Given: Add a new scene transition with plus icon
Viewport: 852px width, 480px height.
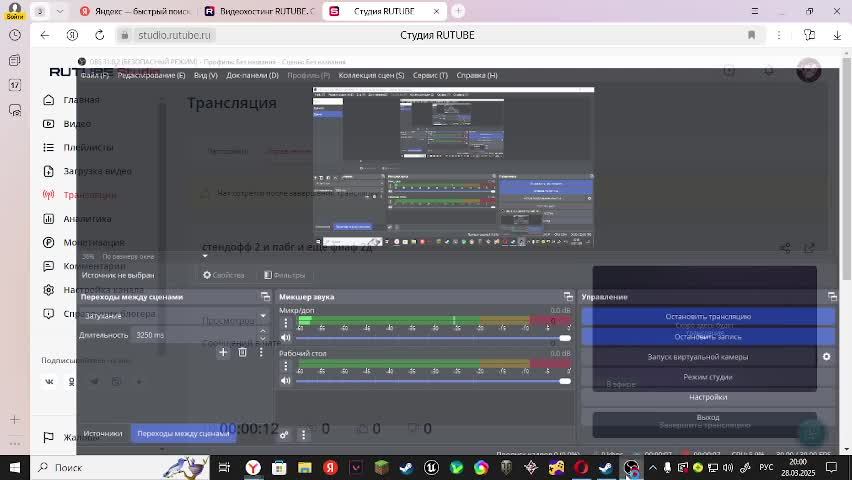Looking at the screenshot, I should [x=223, y=352].
